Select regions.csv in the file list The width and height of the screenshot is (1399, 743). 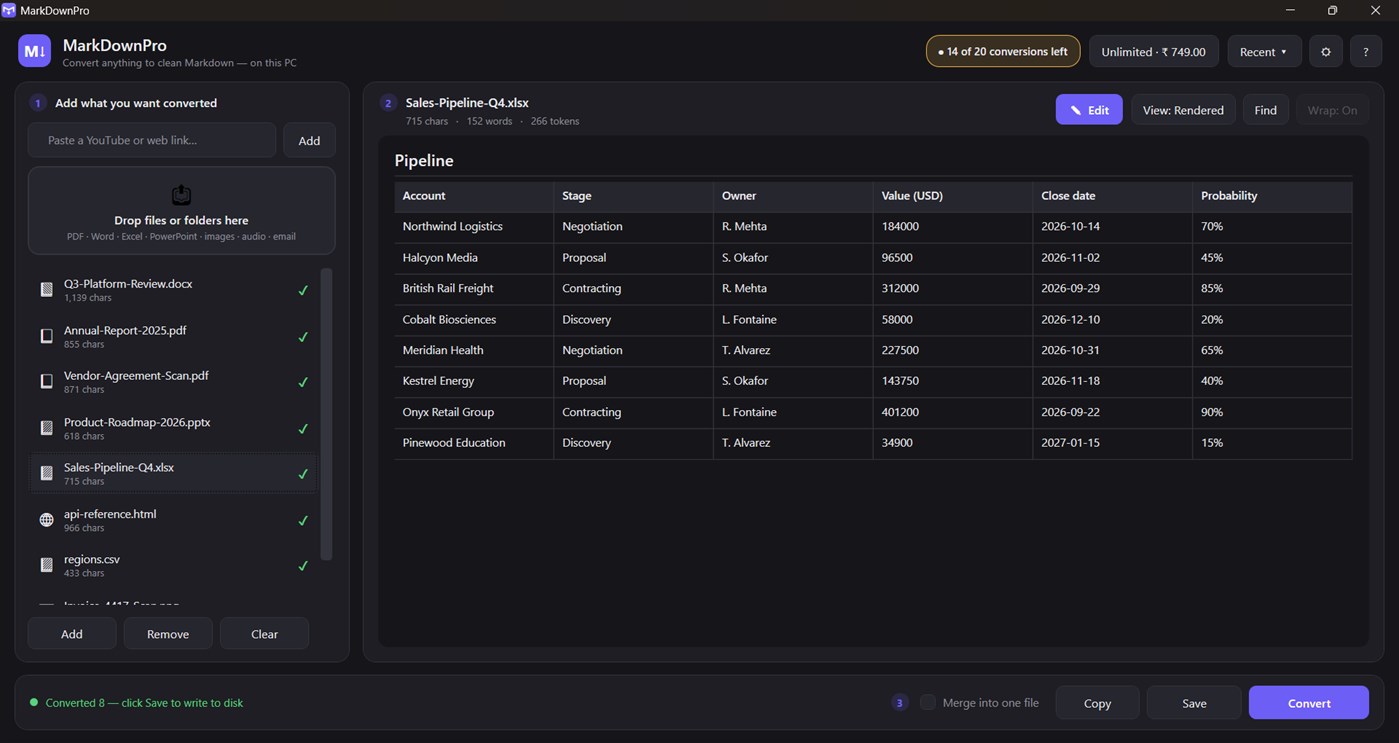[174, 566]
